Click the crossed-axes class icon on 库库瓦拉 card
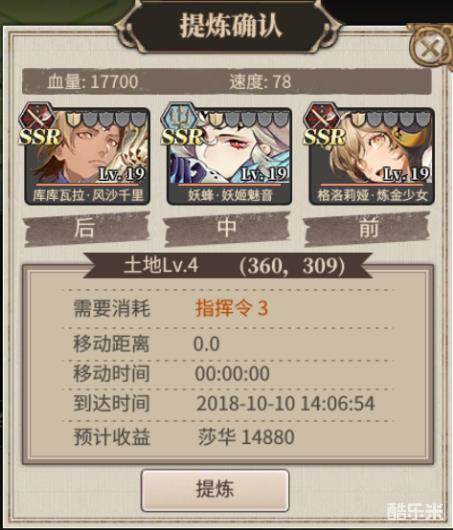453x530 pixels. (37, 117)
